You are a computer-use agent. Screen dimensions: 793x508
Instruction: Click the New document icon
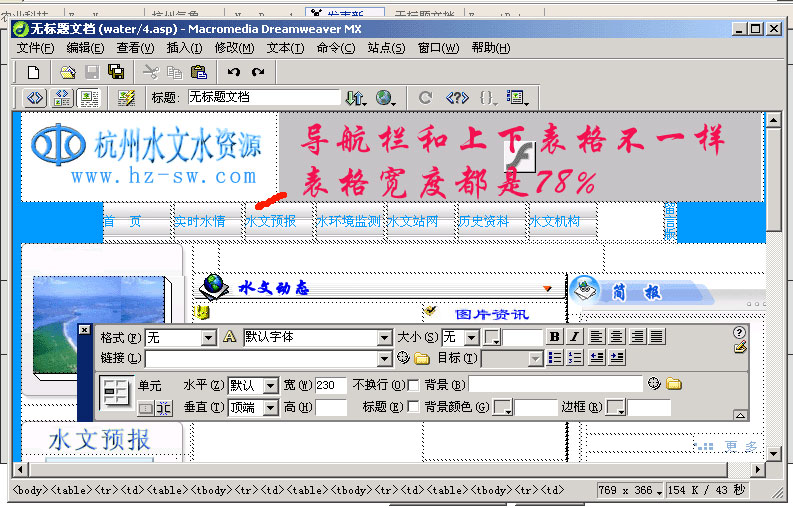33,72
